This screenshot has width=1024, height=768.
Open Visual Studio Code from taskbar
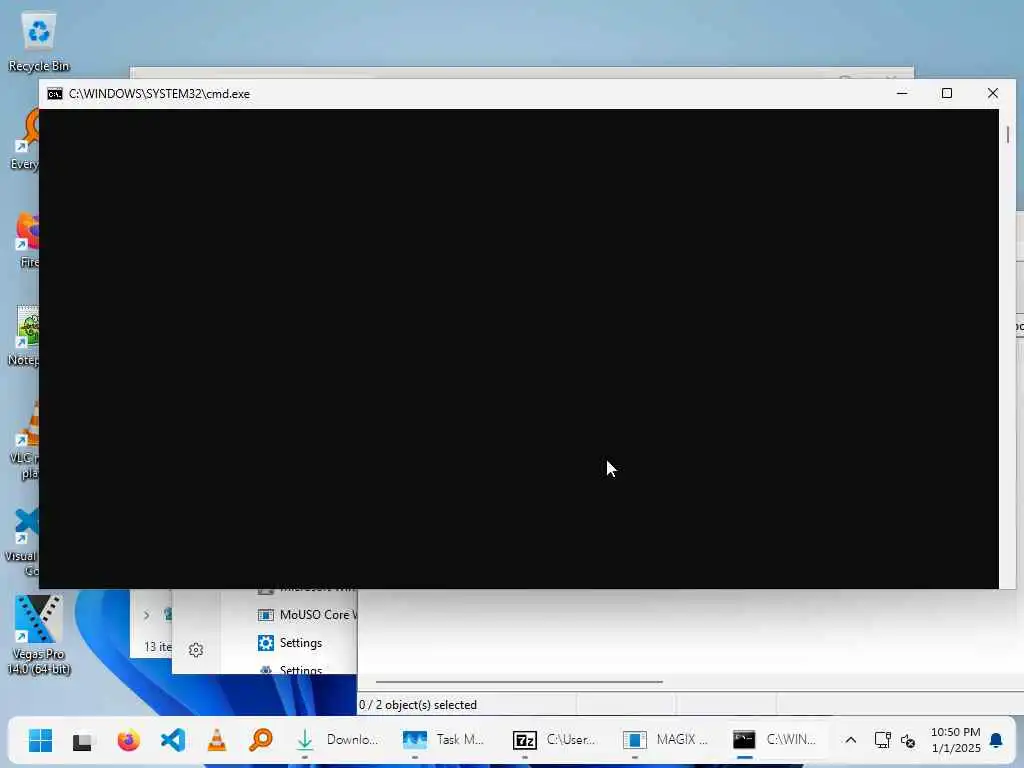(172, 741)
